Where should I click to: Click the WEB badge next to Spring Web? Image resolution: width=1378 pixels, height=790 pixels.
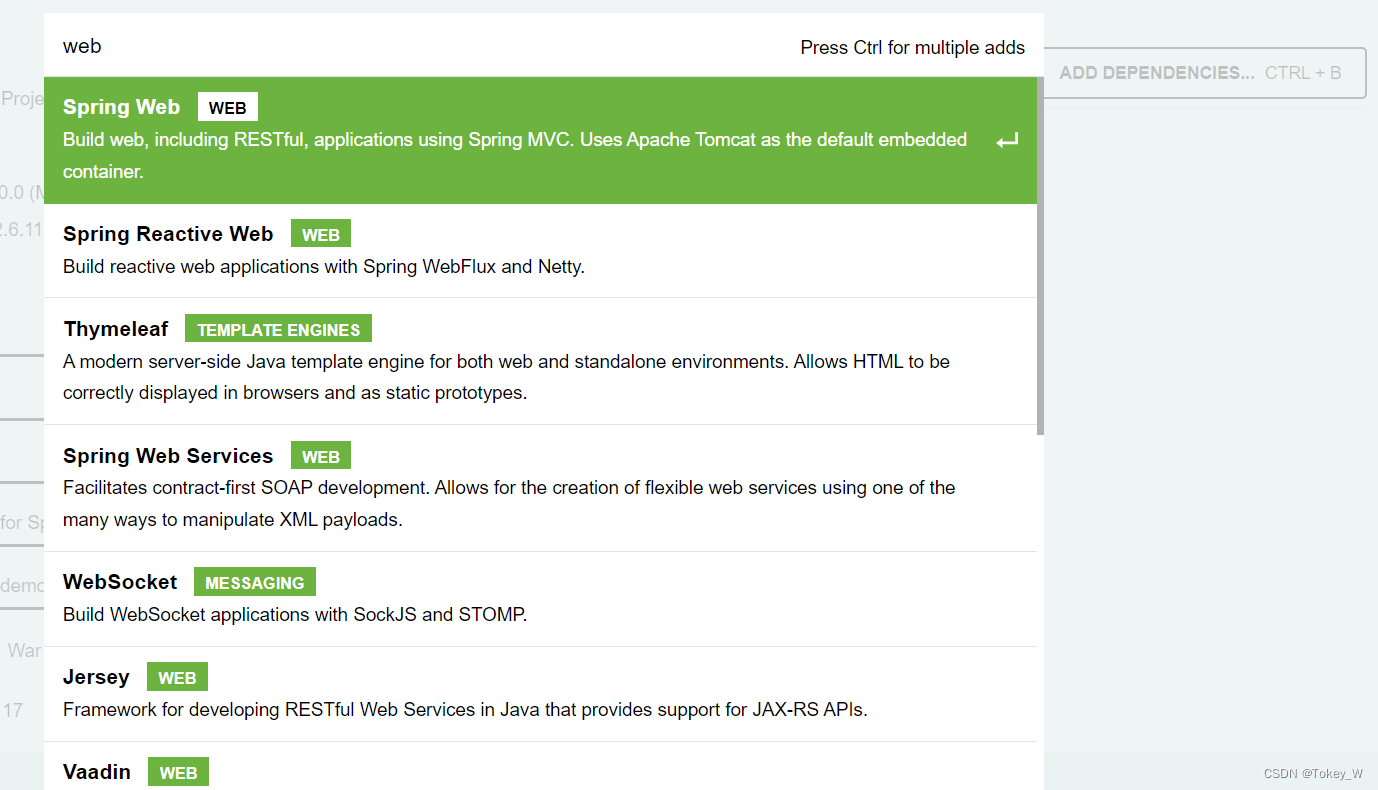pyautogui.click(x=227, y=107)
